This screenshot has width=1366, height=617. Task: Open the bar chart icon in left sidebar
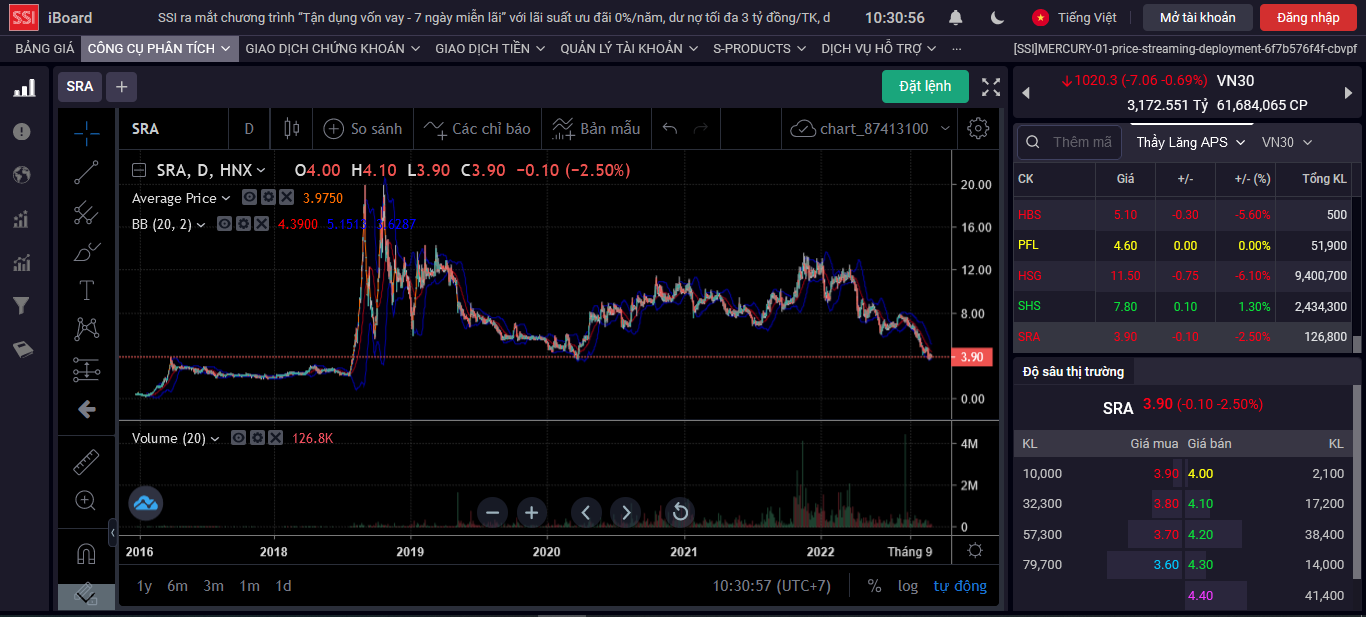click(x=23, y=89)
